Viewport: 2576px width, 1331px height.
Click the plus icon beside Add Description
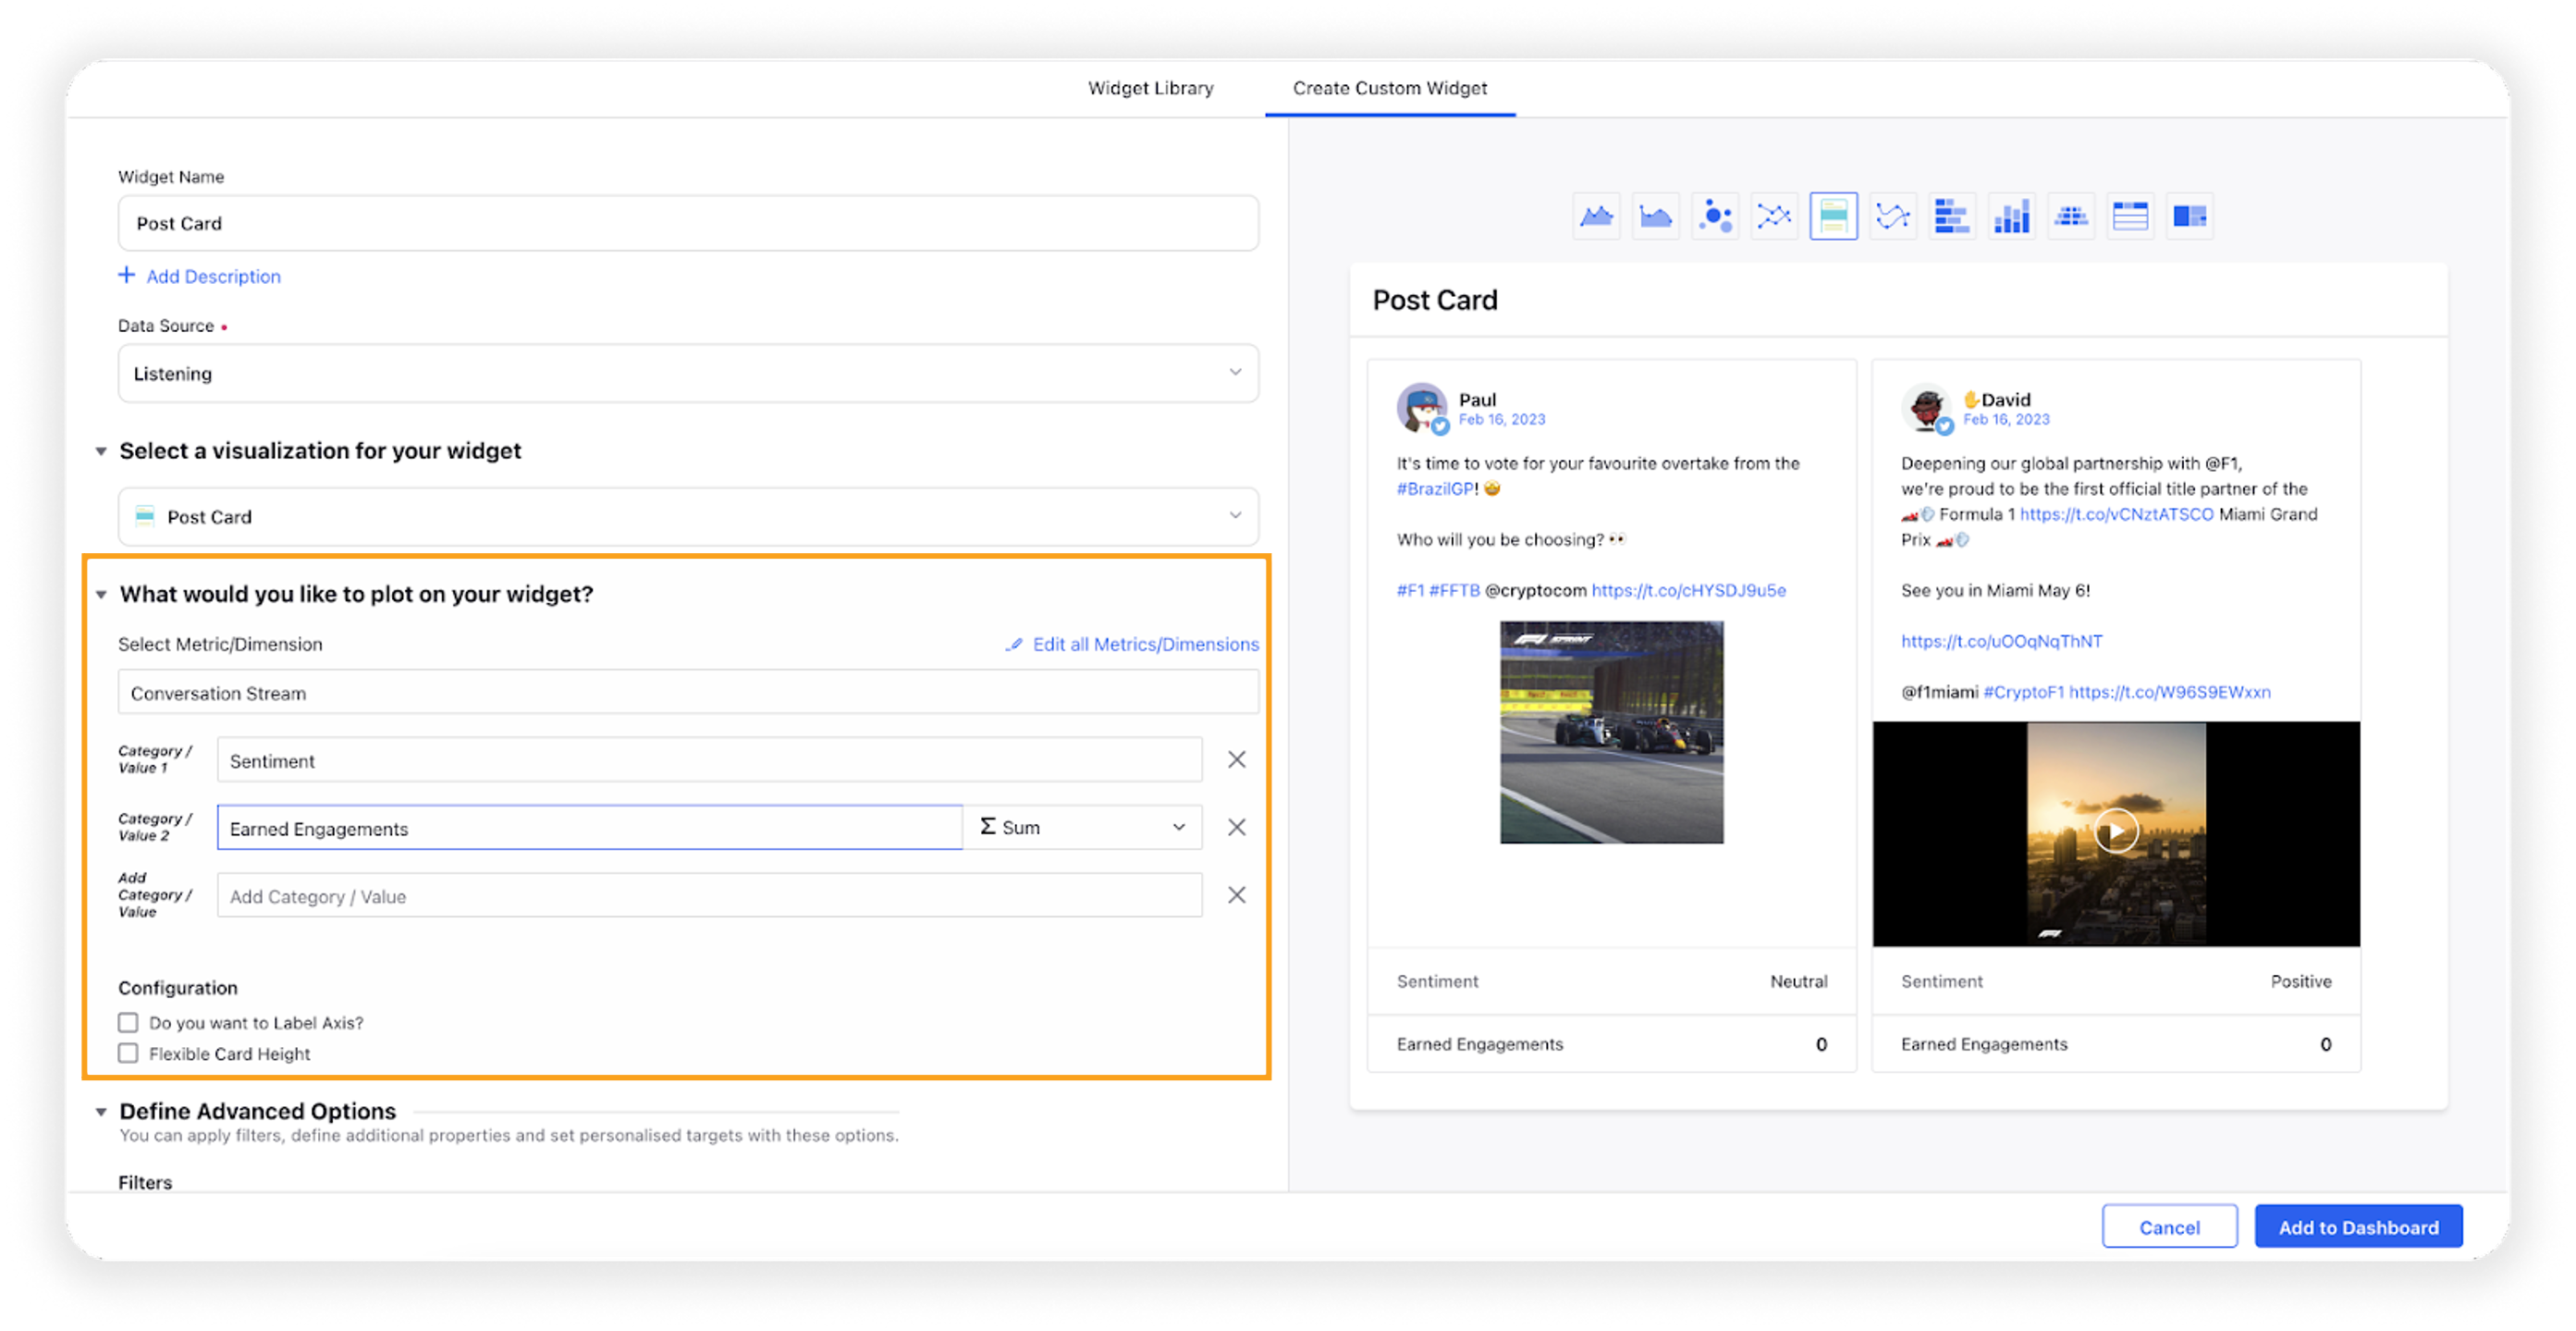coord(127,276)
